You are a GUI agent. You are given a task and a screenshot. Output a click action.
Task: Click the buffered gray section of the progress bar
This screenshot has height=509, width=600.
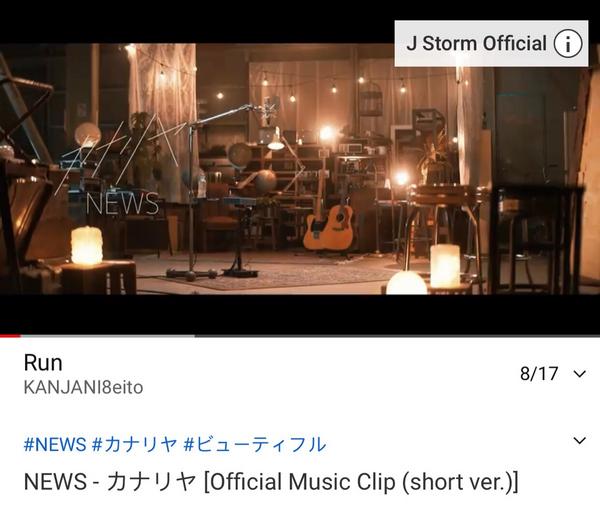point(108,336)
